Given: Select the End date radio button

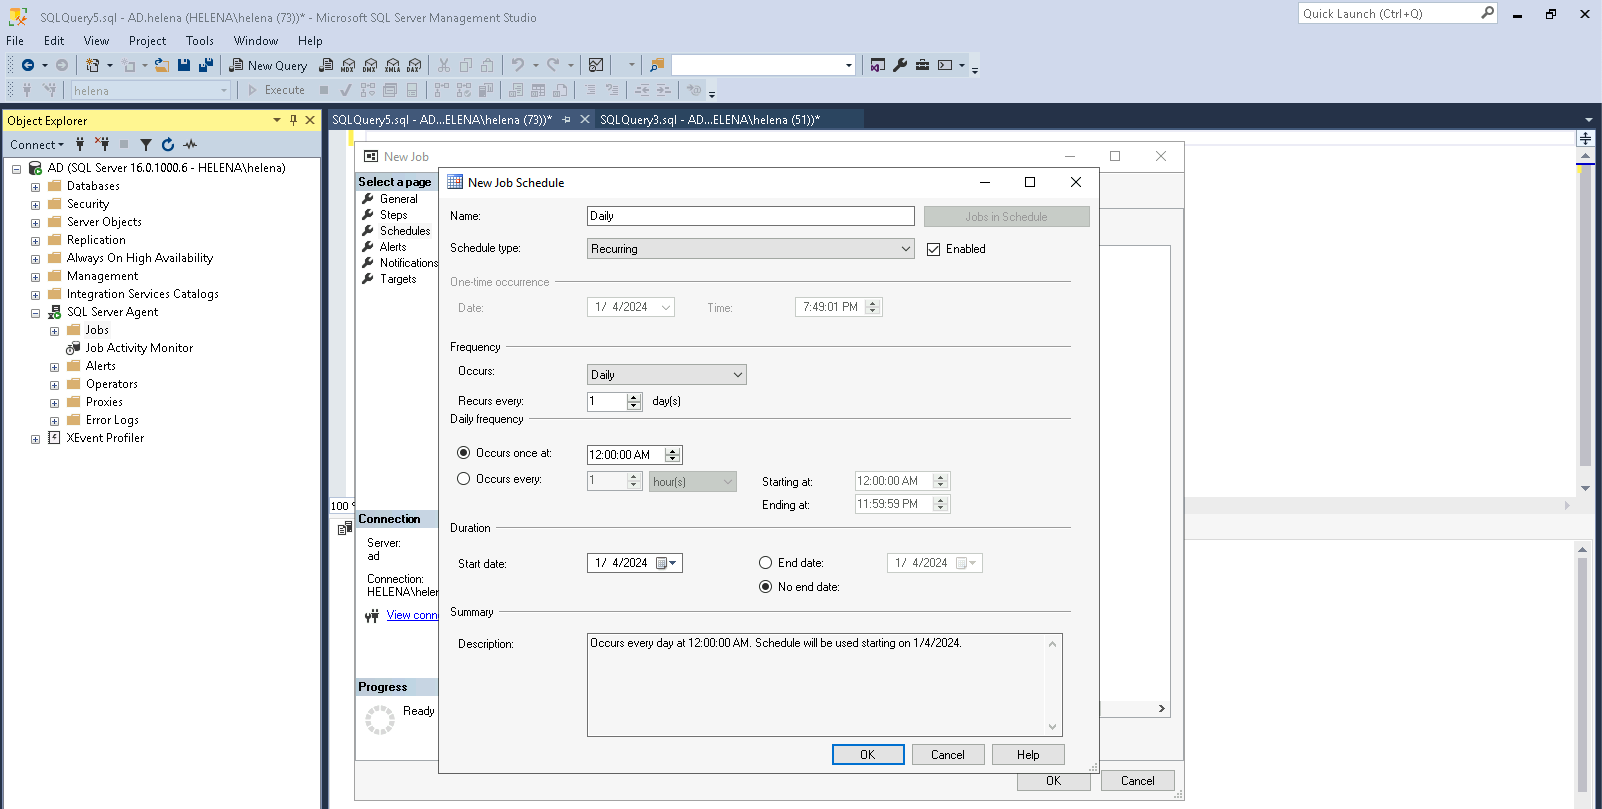Looking at the screenshot, I should [x=766, y=563].
